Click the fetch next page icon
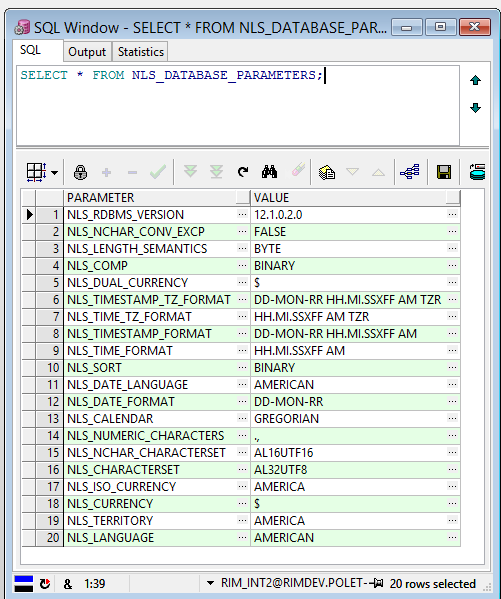501x599 pixels. [190, 172]
